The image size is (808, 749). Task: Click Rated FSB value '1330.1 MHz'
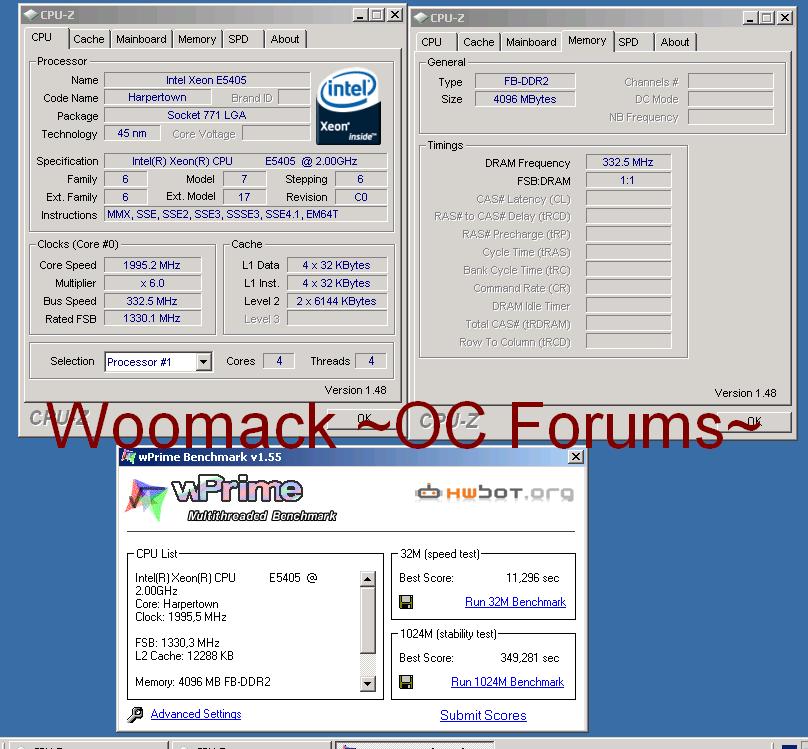tap(153, 319)
